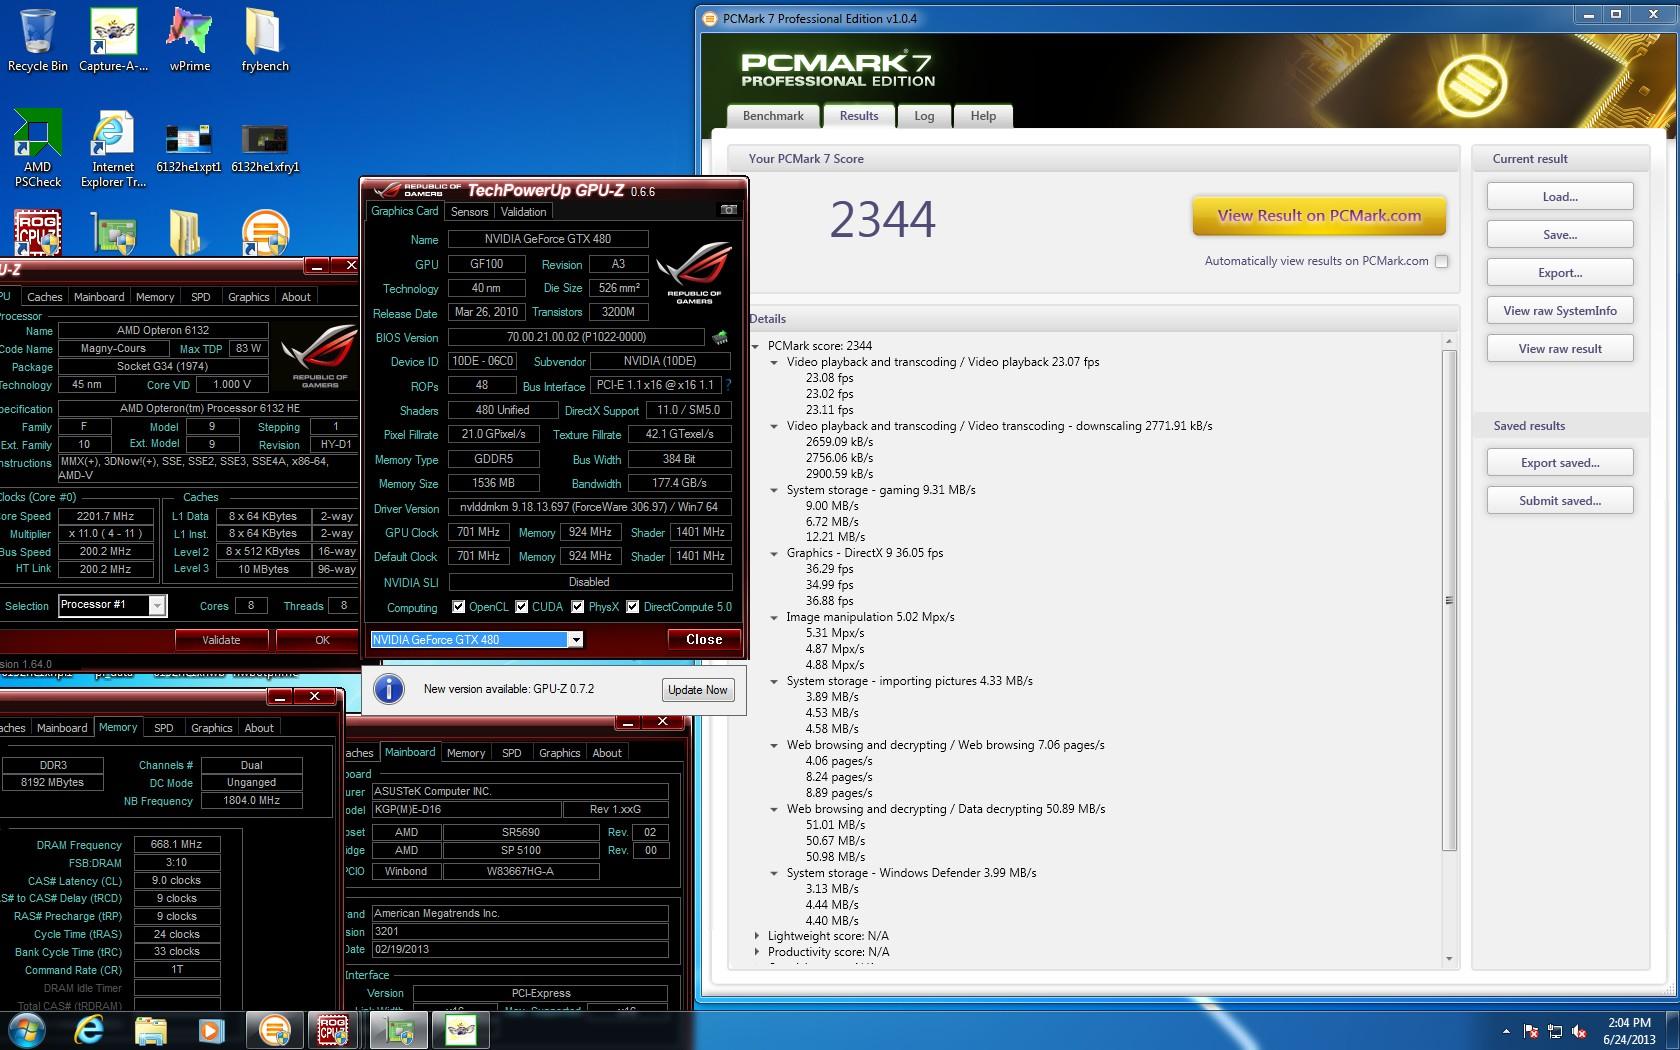Expand the Productivity score node
Screen dimensions: 1680x1050
(x=756, y=952)
